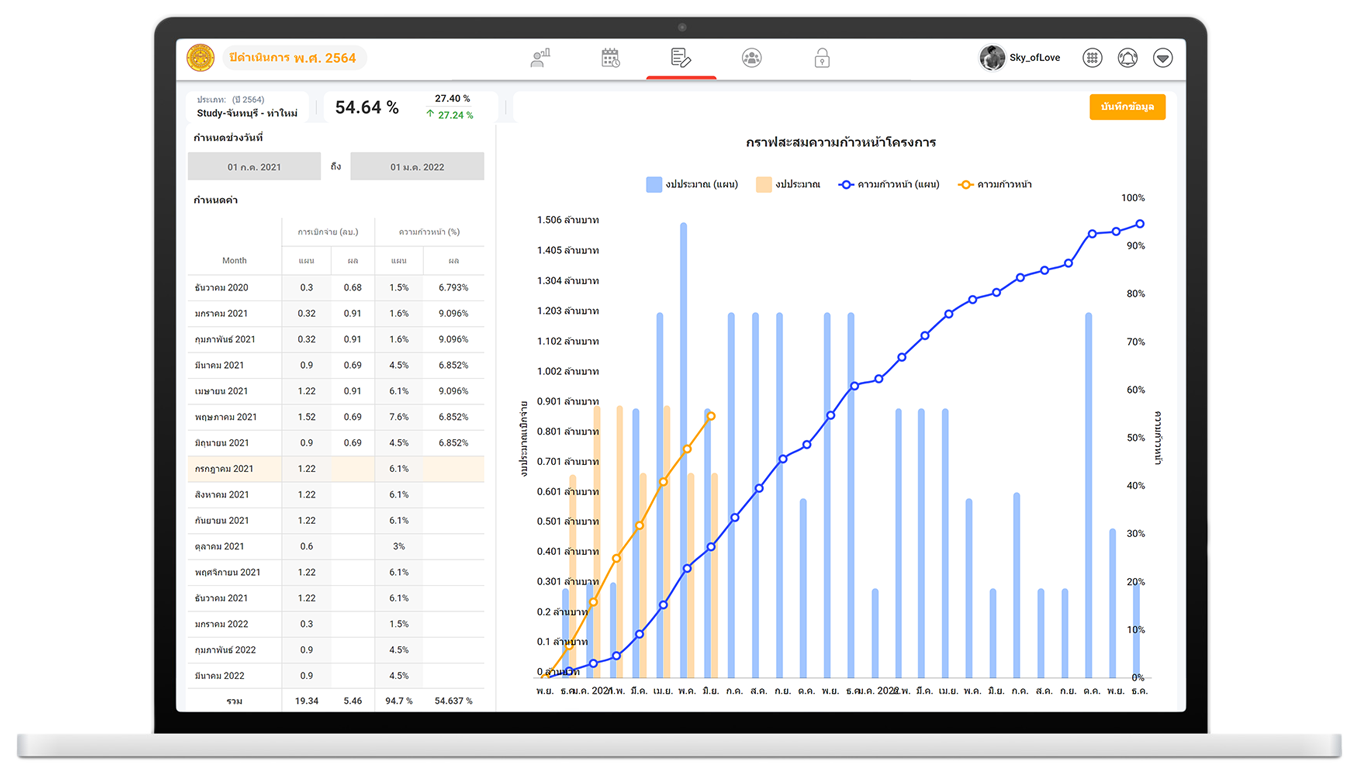
Task: Set end date field 01 ม.ค. 2022
Action: click(x=417, y=167)
